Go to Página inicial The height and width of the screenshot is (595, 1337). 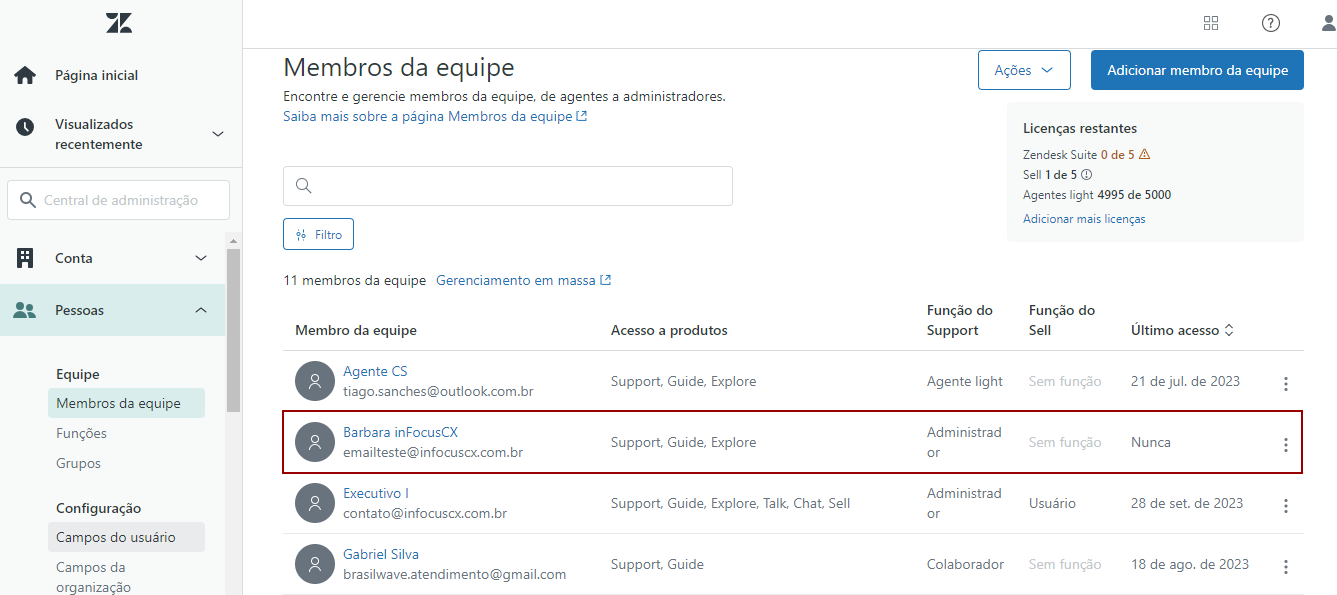[96, 75]
